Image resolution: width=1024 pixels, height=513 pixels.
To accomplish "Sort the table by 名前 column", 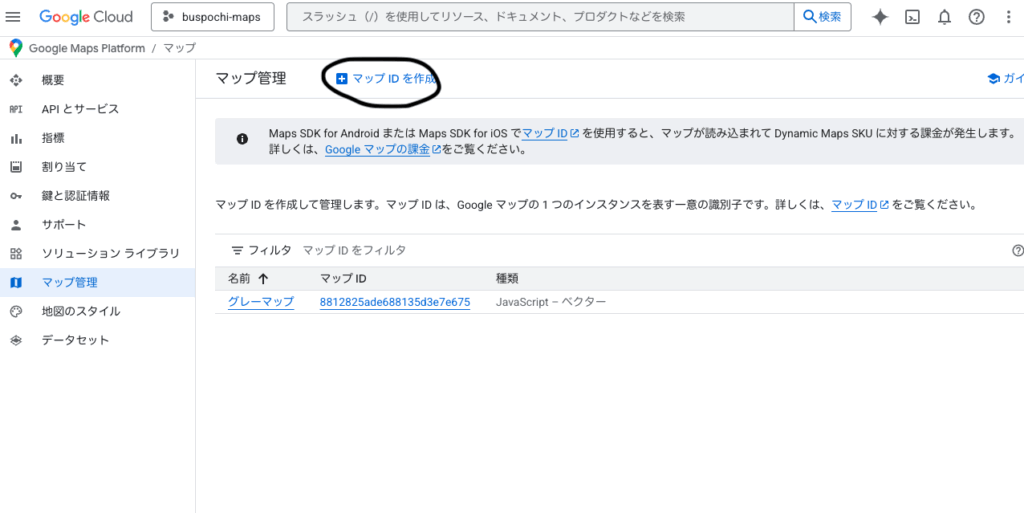I will [x=248, y=279].
